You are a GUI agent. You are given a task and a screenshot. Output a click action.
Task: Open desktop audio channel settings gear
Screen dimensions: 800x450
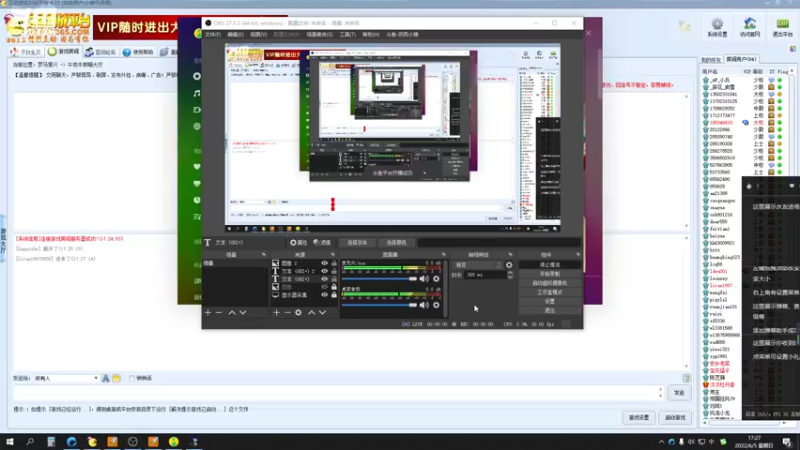[436, 305]
